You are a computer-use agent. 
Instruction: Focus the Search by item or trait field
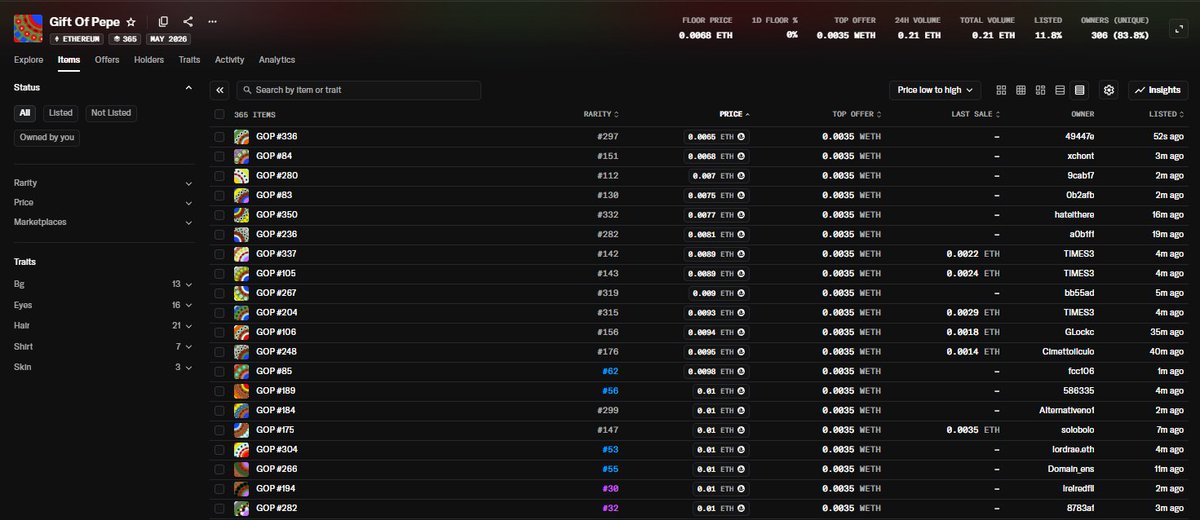(360, 90)
